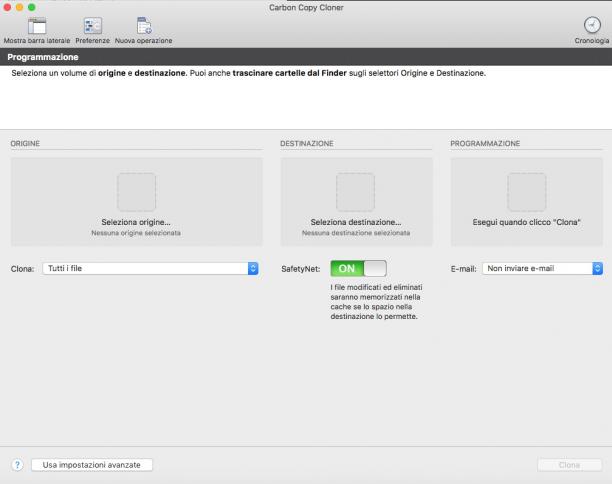Click Seleziona destinazione... selector
The height and width of the screenshot is (484, 612).
point(356,202)
